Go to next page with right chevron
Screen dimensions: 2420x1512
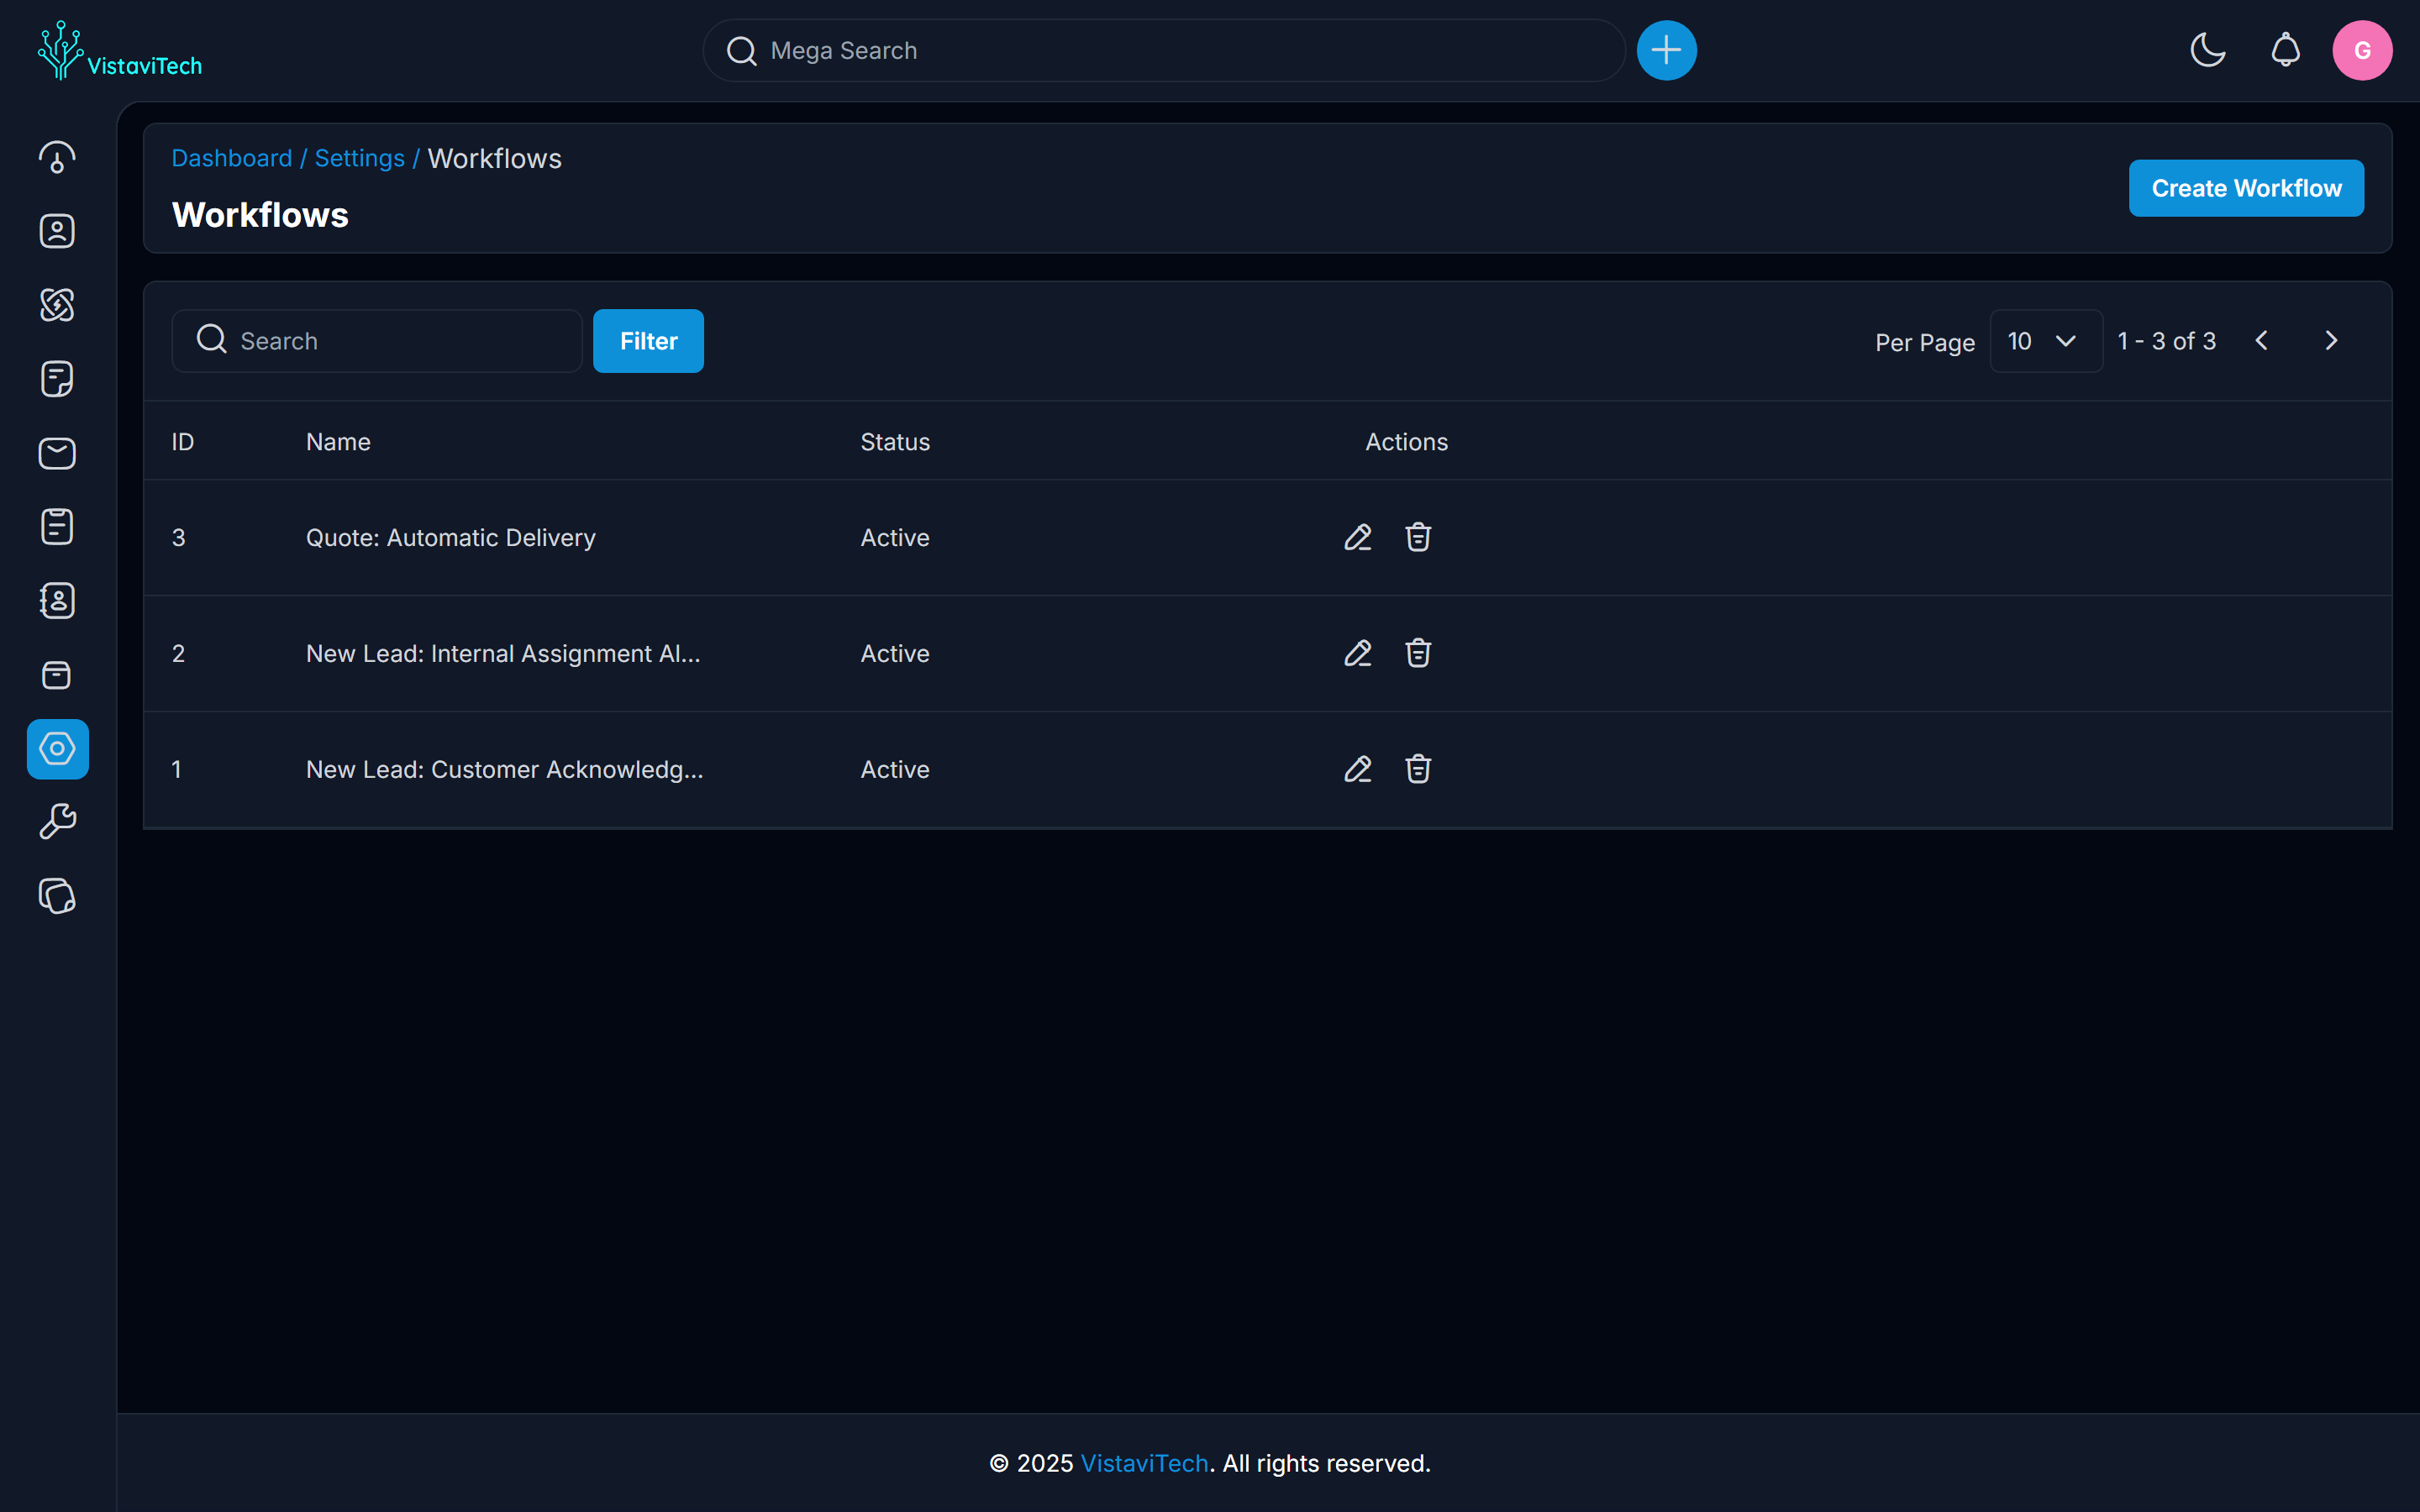pyautogui.click(x=2332, y=340)
